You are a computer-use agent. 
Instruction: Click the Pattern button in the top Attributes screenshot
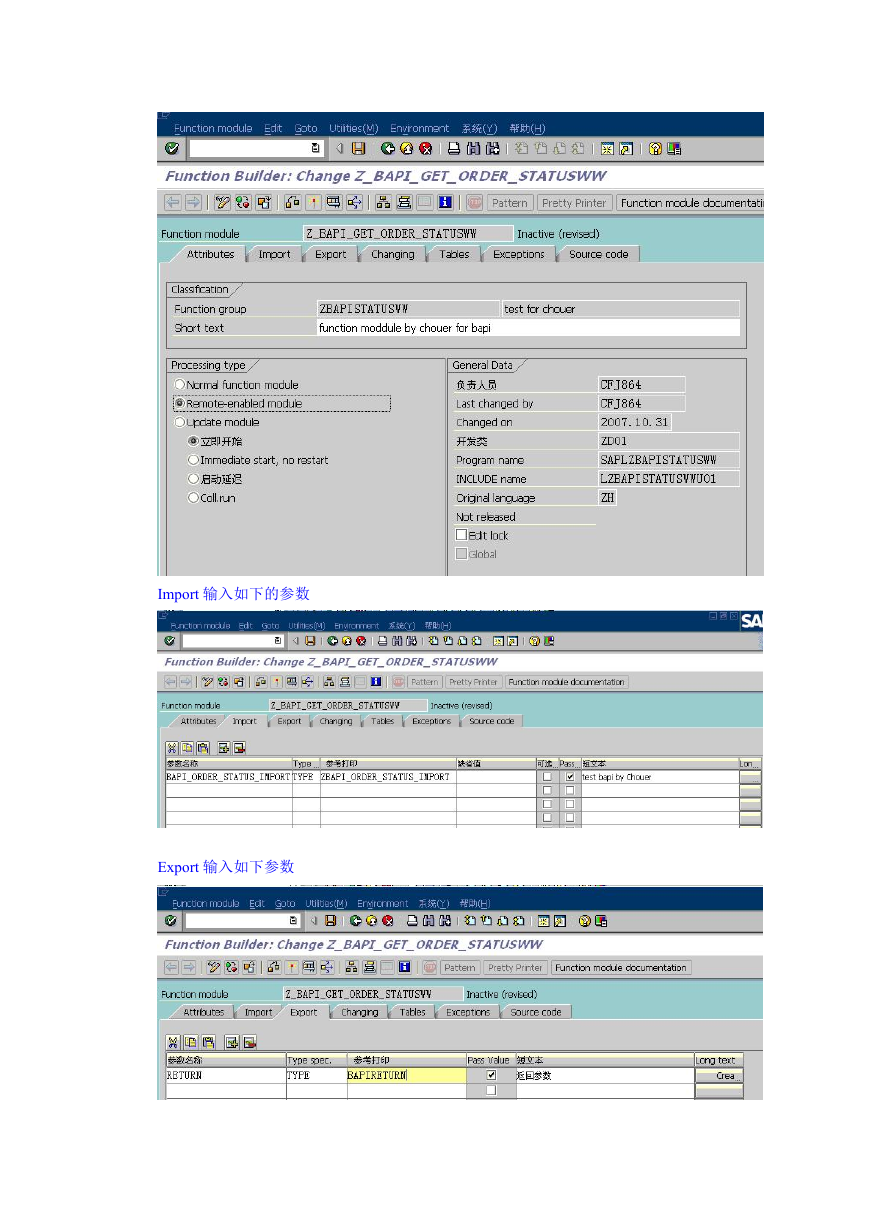(x=510, y=203)
